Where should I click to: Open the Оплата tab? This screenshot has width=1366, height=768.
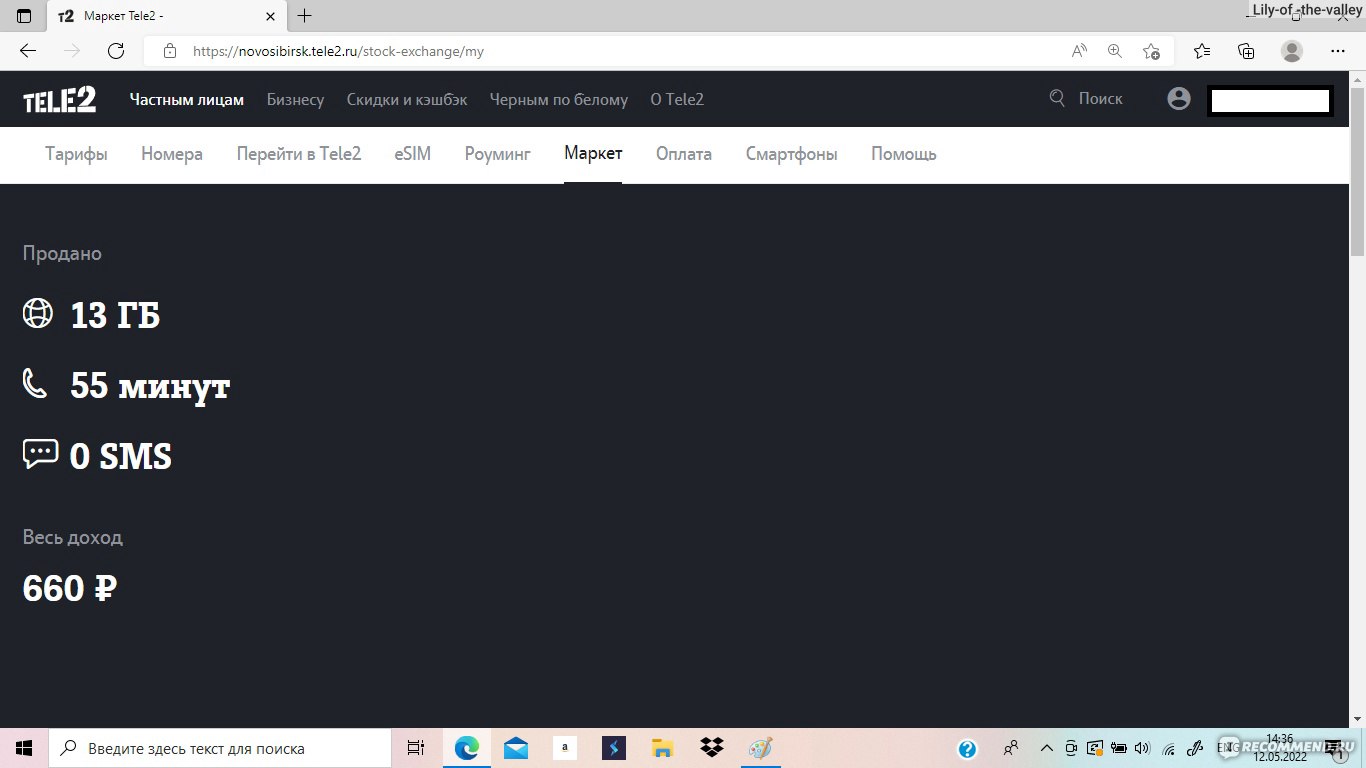[x=684, y=154]
